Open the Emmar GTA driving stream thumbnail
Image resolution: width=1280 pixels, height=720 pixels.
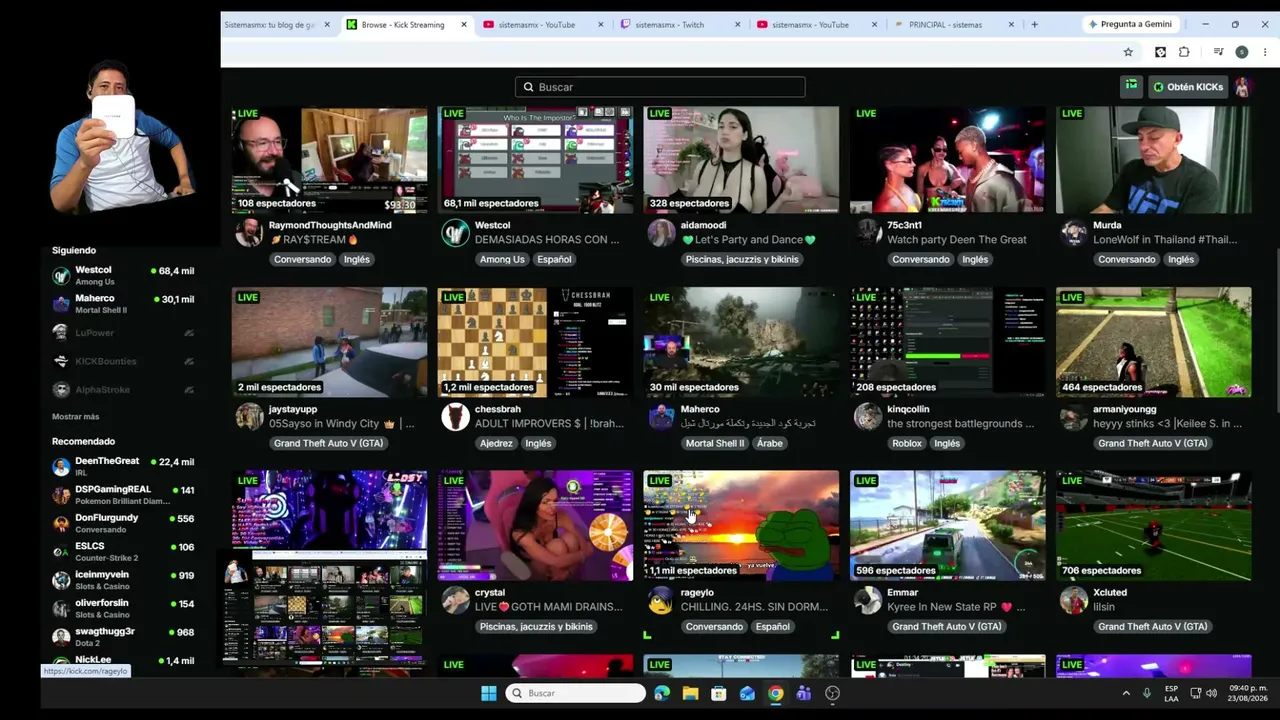click(x=947, y=526)
